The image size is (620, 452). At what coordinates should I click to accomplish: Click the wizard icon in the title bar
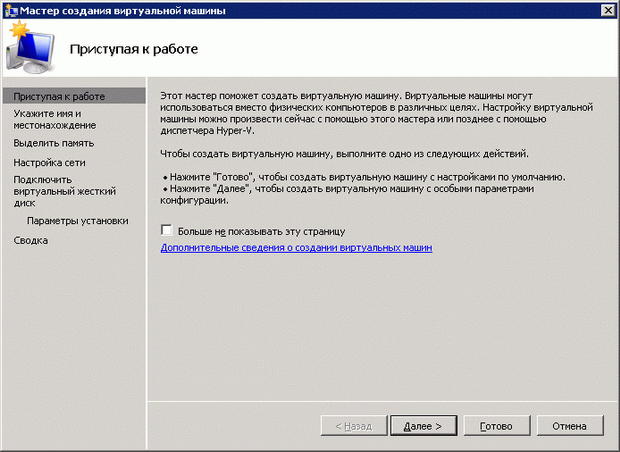pos(10,9)
